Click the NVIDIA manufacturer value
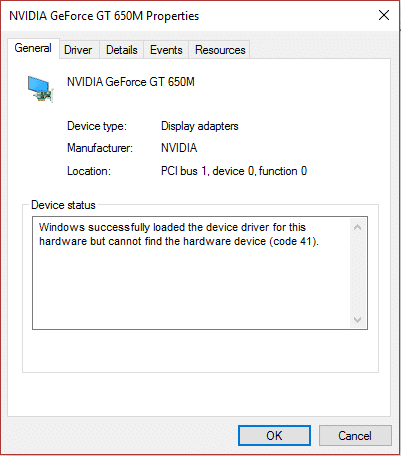This screenshot has height=456, width=401. coord(179,148)
